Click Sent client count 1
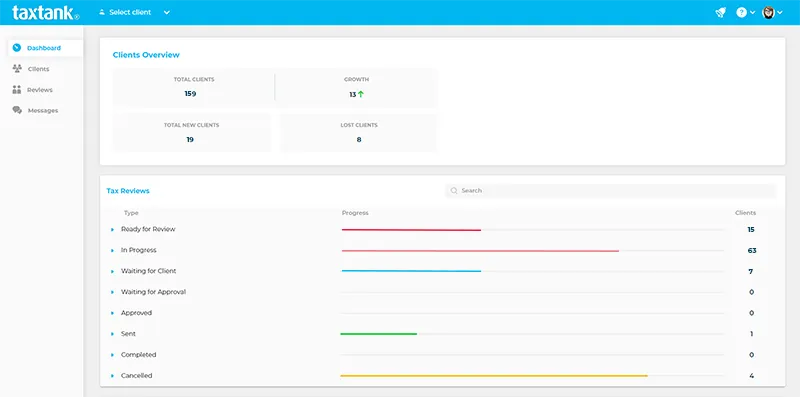The image size is (800, 397). 752,334
